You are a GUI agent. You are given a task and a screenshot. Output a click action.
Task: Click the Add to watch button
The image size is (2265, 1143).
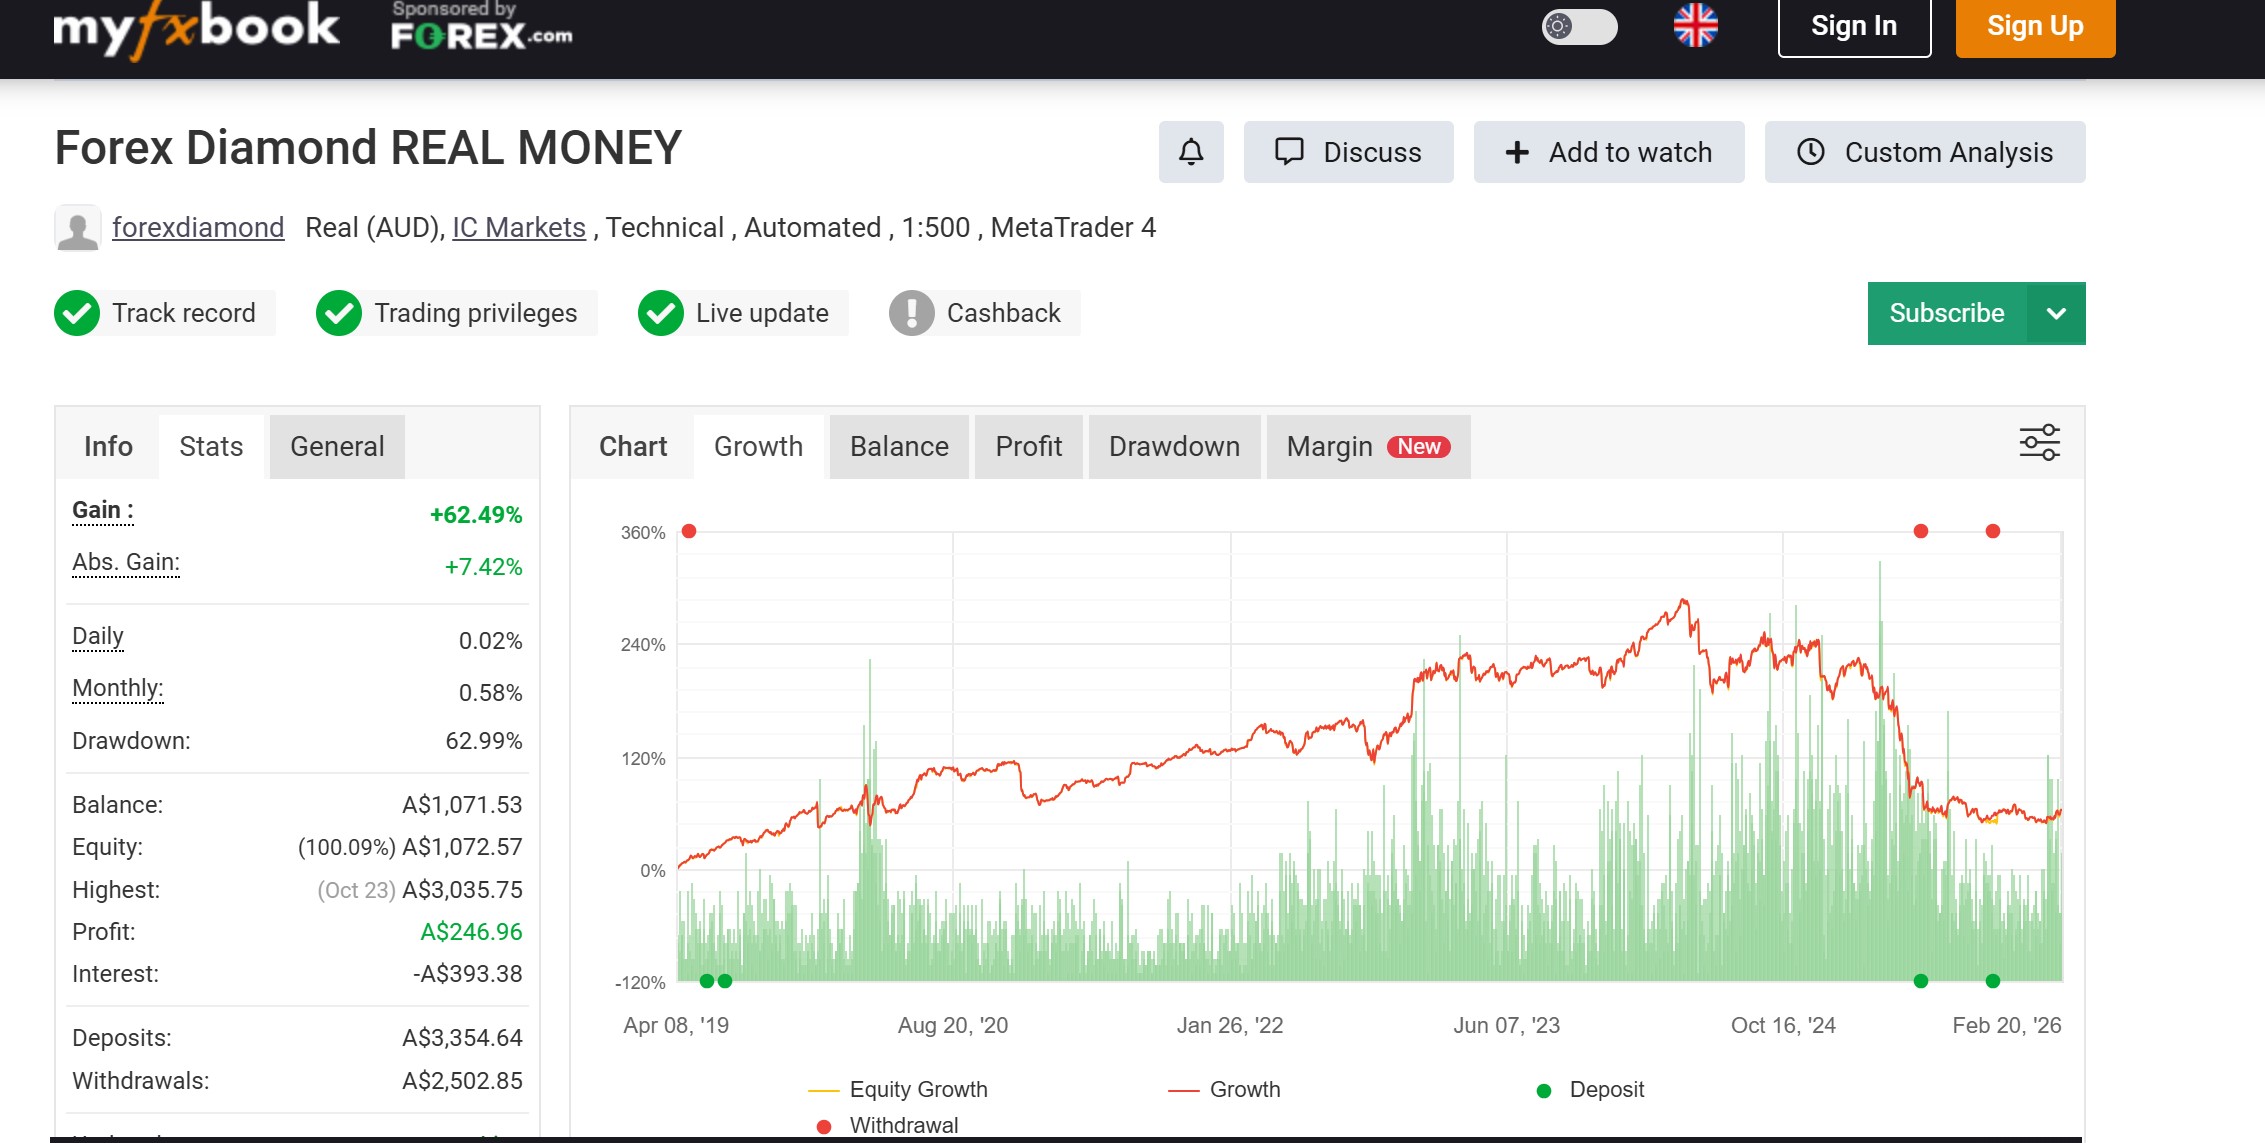pos(1608,152)
